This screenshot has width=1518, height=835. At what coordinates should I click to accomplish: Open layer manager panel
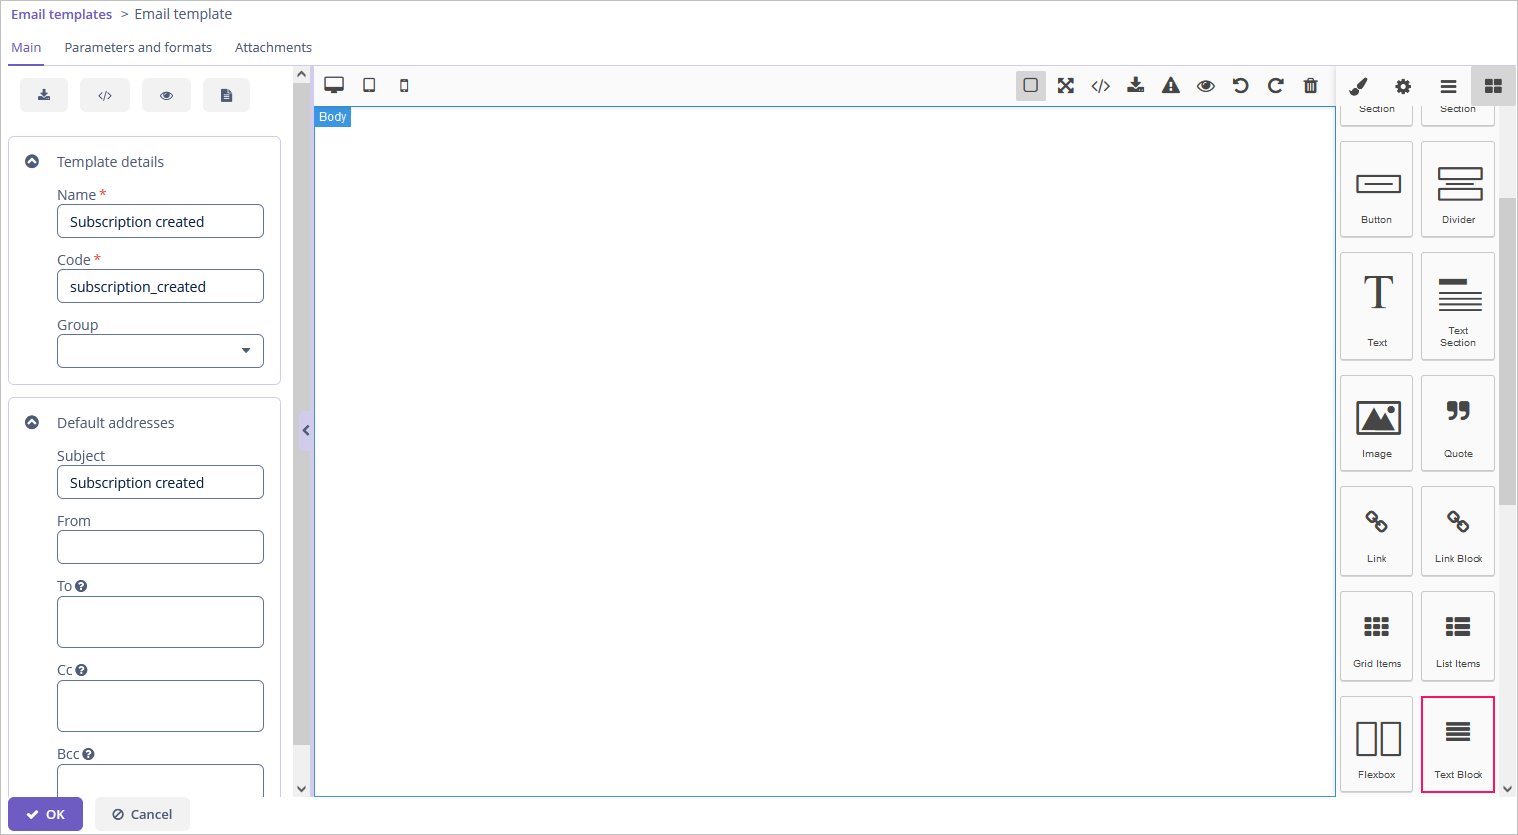pyautogui.click(x=1448, y=86)
